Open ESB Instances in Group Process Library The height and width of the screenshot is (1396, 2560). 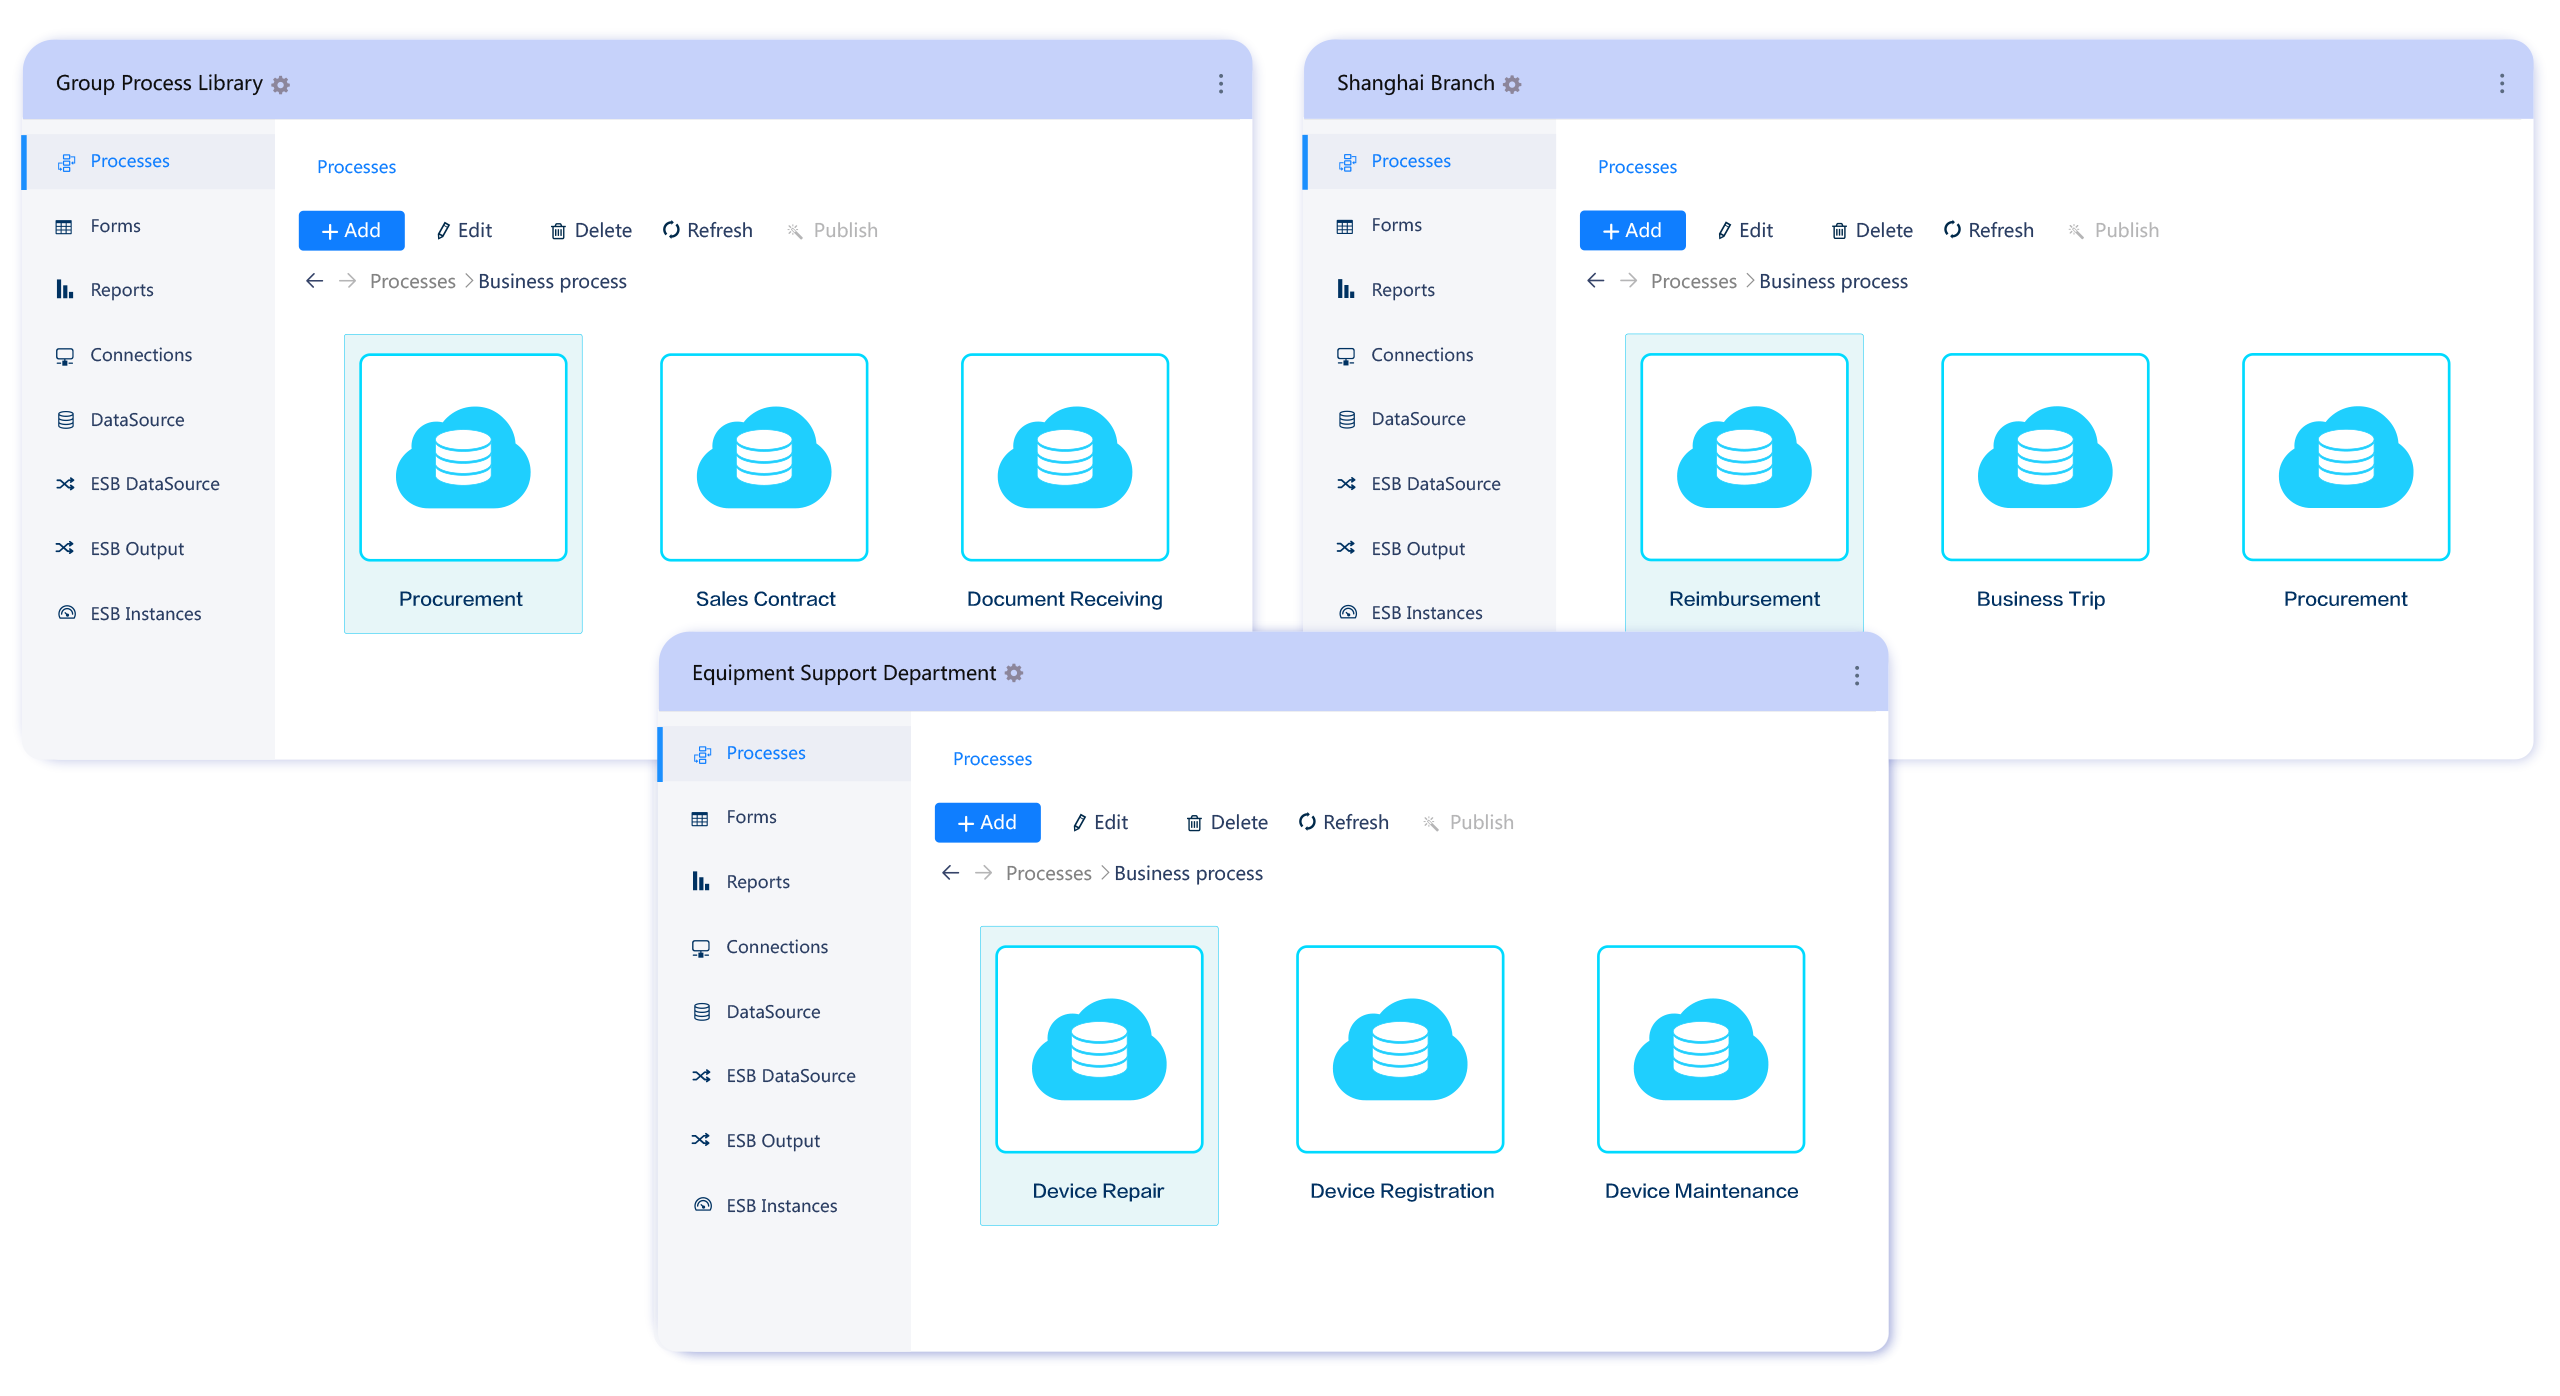click(145, 613)
